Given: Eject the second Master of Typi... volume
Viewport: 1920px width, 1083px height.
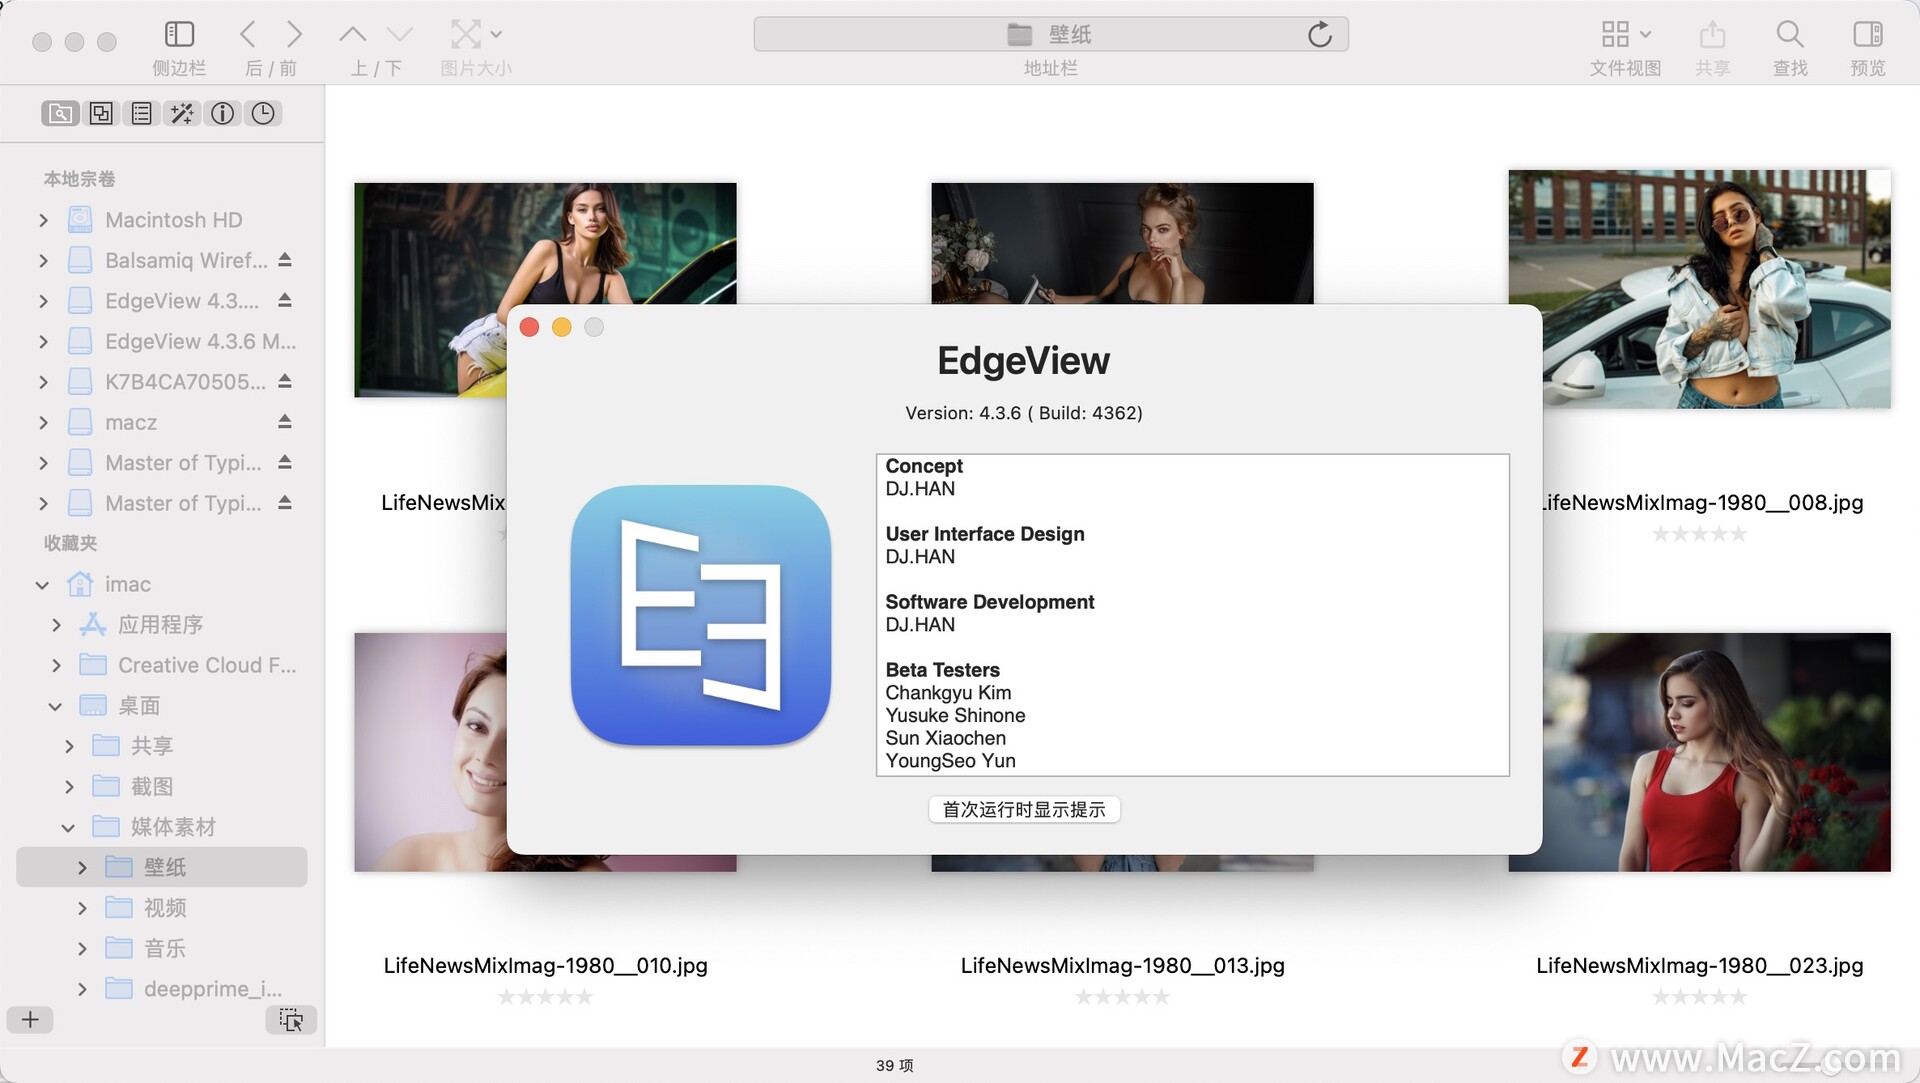Looking at the screenshot, I should [x=285, y=502].
